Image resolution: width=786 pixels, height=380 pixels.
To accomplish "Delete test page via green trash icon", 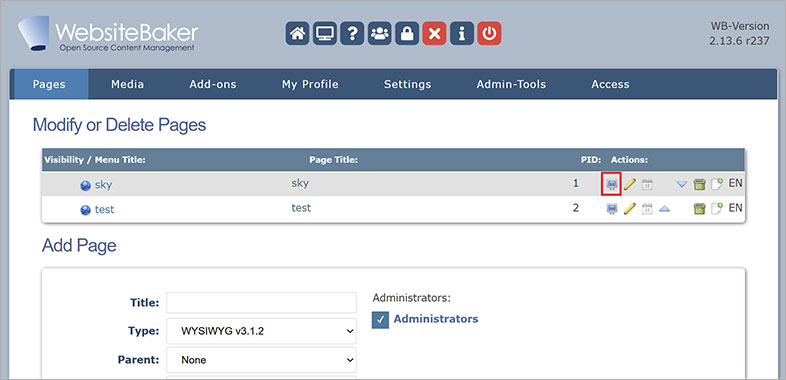I will [699, 209].
